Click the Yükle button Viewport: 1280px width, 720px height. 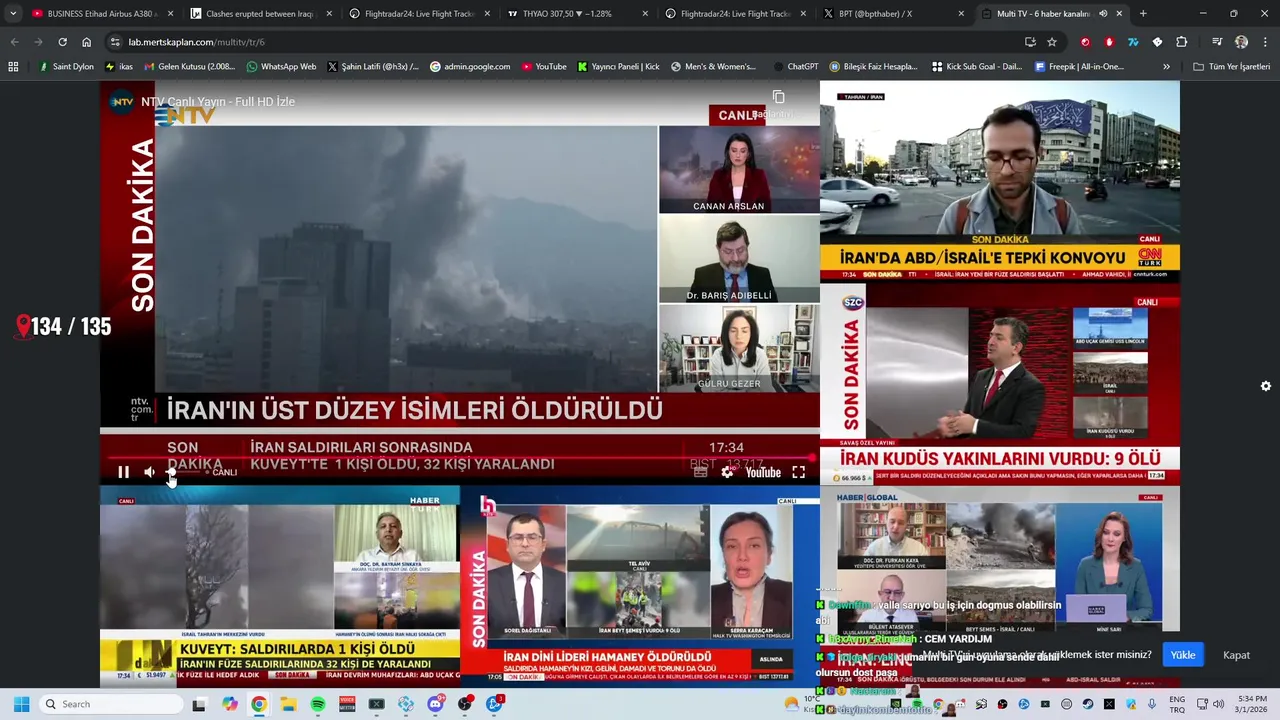click(1183, 655)
